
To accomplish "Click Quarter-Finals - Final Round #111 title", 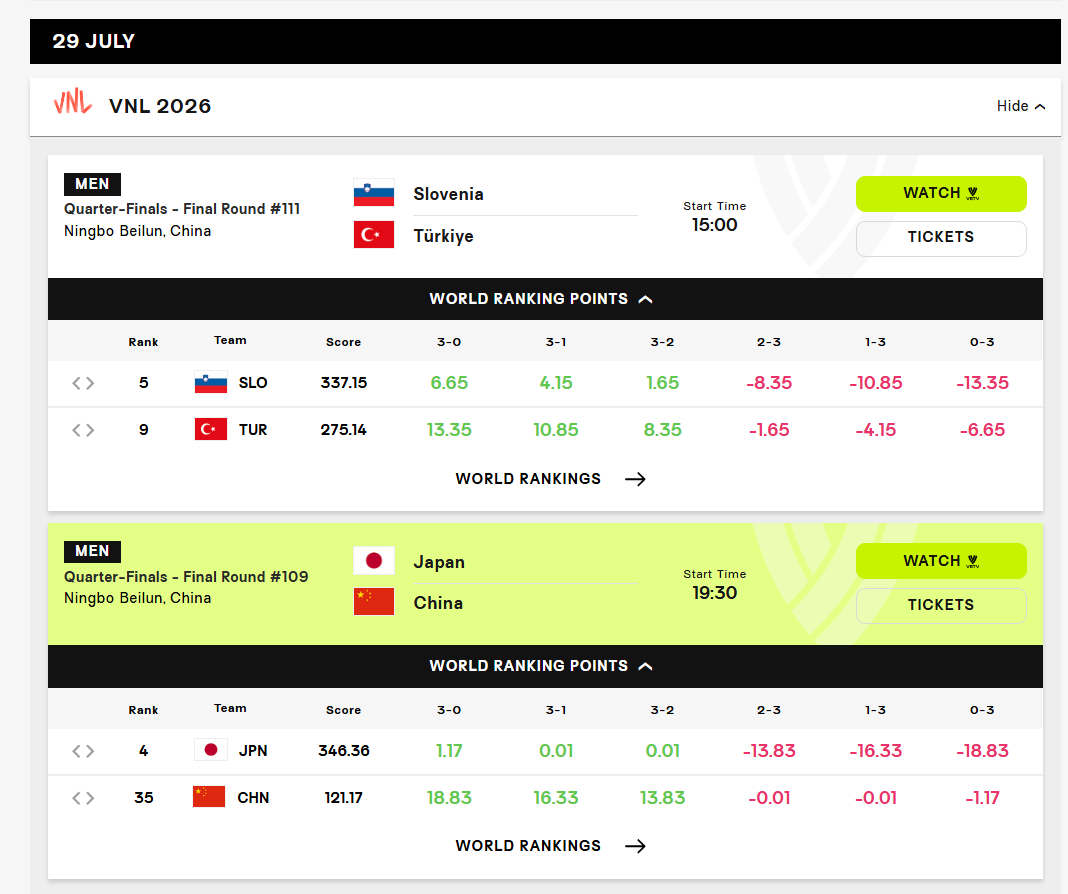I will click(182, 209).
